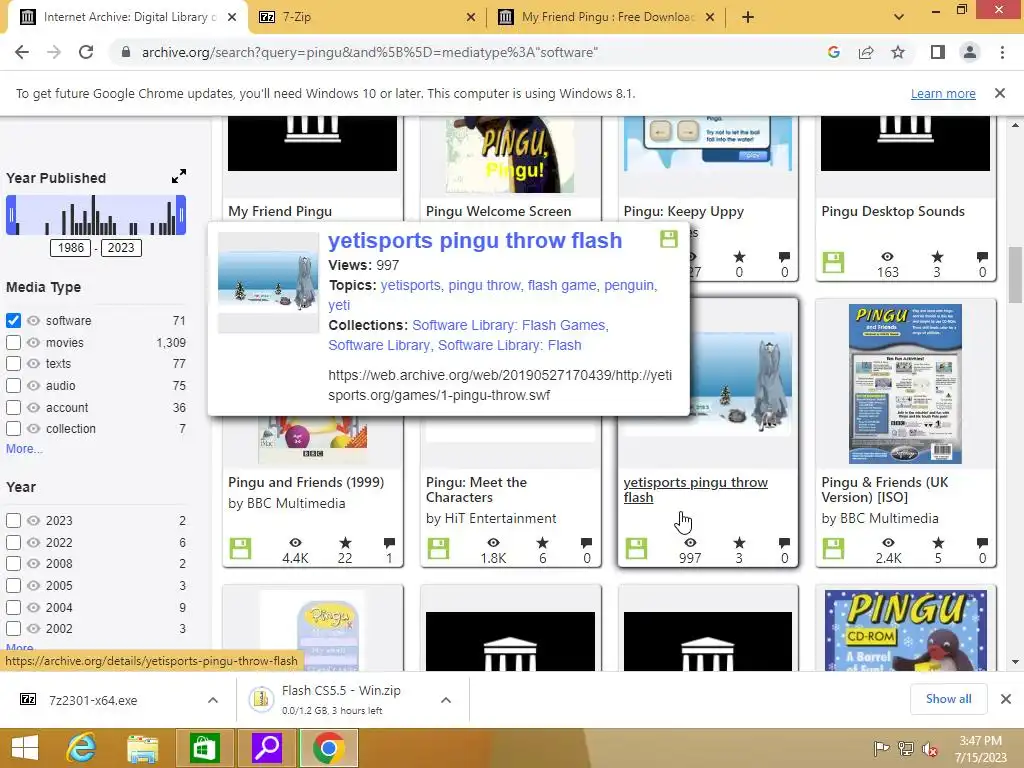Click floppy icon on Pingu: Meet the Characters card
This screenshot has width=1024, height=768.
pyautogui.click(x=438, y=549)
